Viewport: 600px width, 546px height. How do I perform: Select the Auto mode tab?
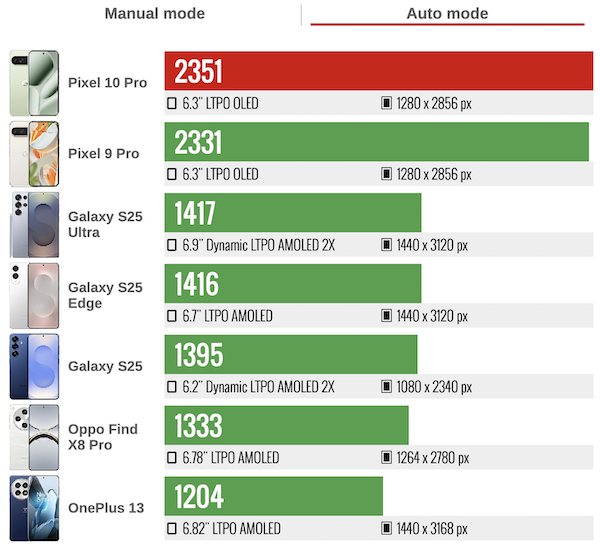pyautogui.click(x=447, y=14)
